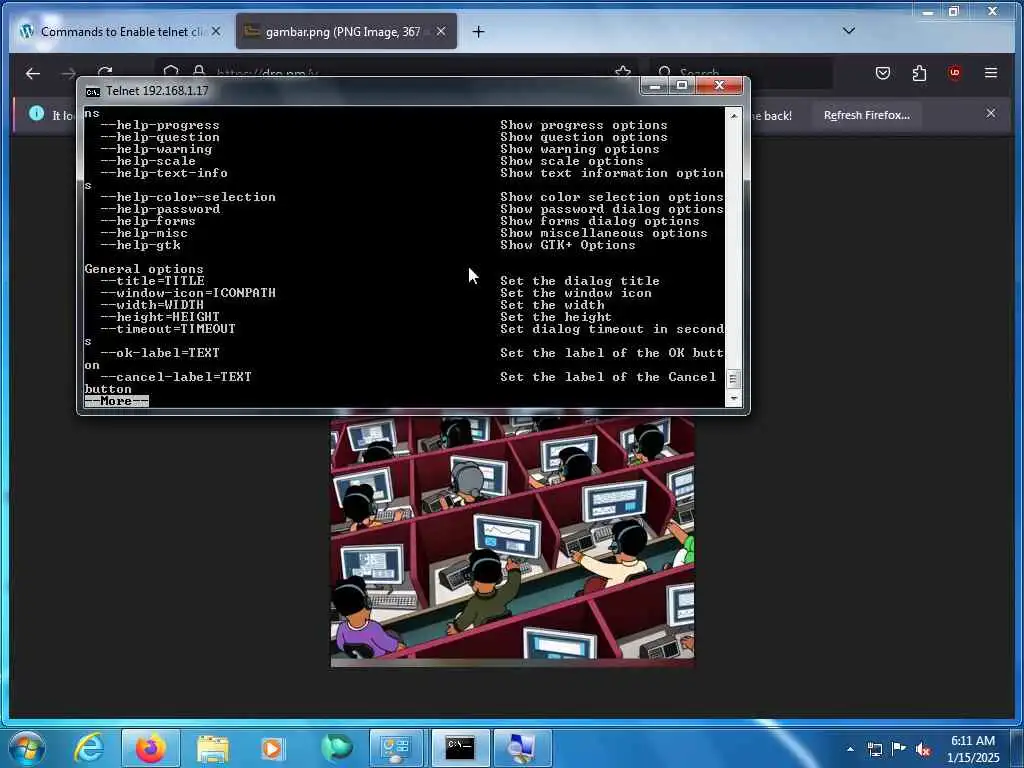Launch Internet Explorer from taskbar
Viewport: 1024px width, 768px height.
89,748
